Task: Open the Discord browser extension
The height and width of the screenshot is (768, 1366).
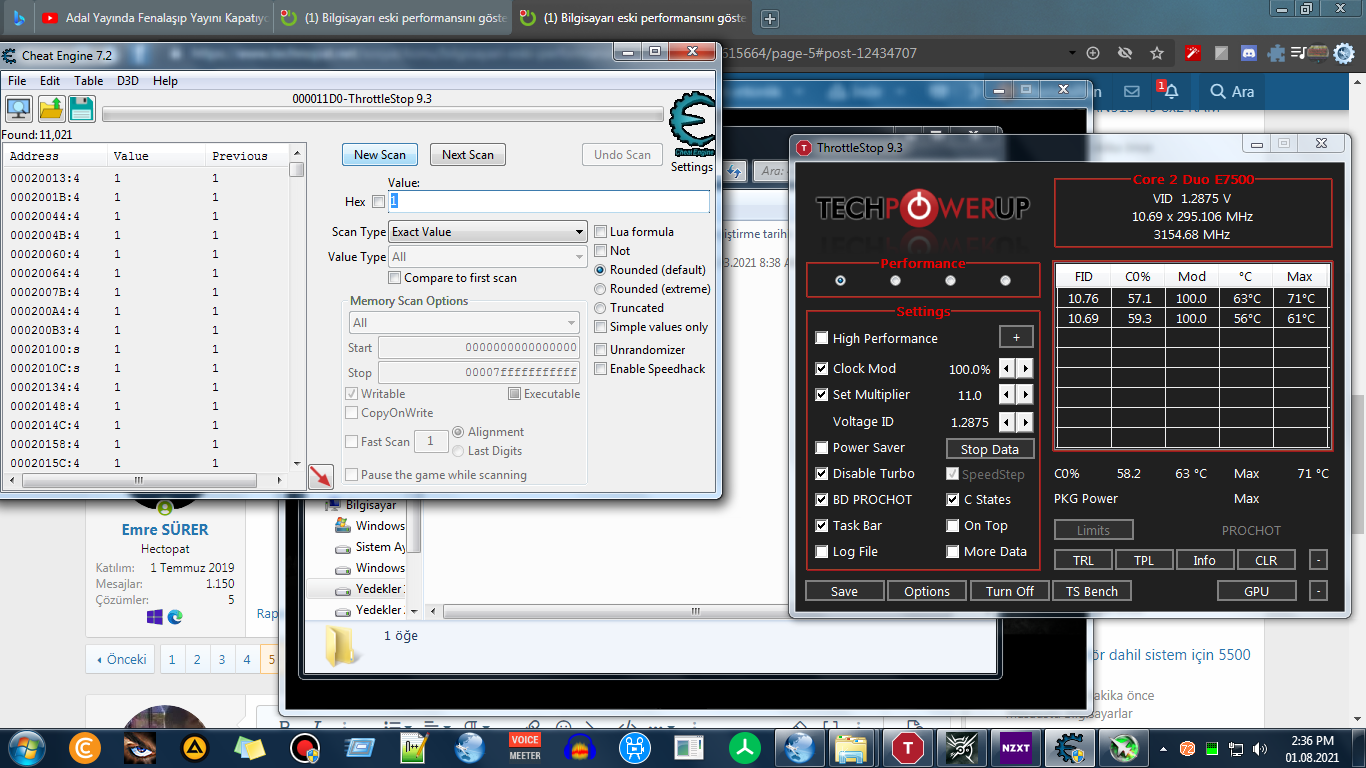Action: coord(1248,53)
